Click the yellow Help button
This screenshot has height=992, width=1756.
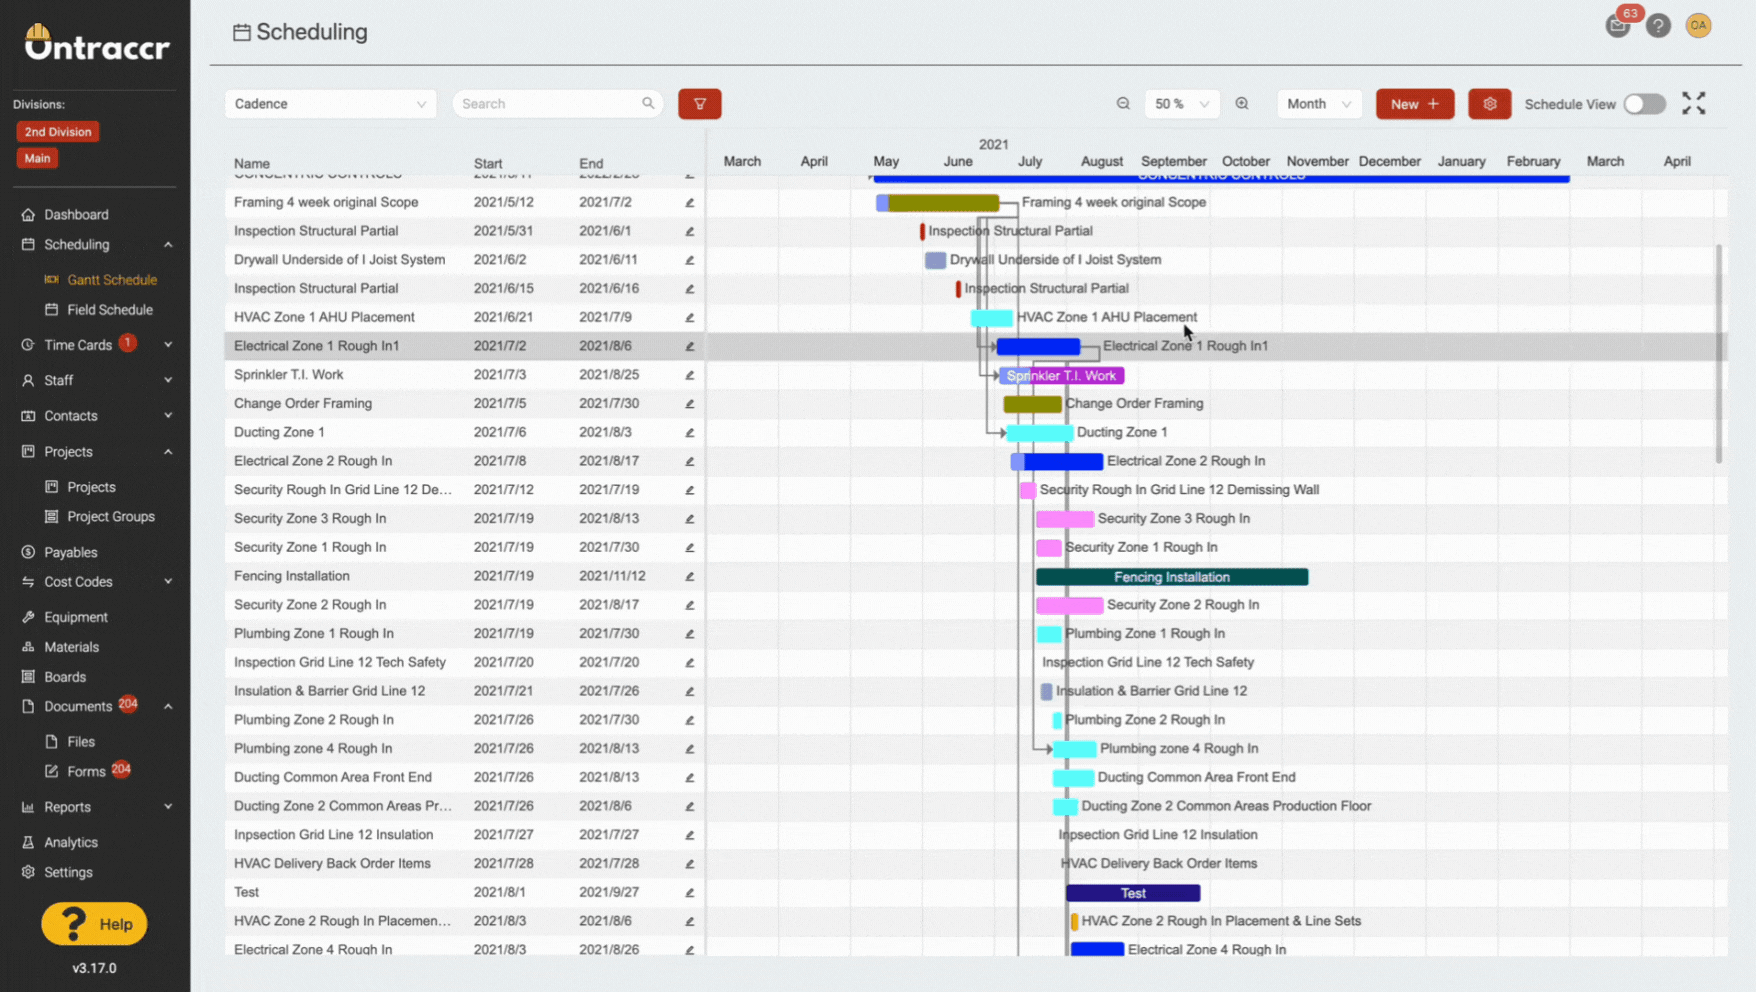[94, 924]
